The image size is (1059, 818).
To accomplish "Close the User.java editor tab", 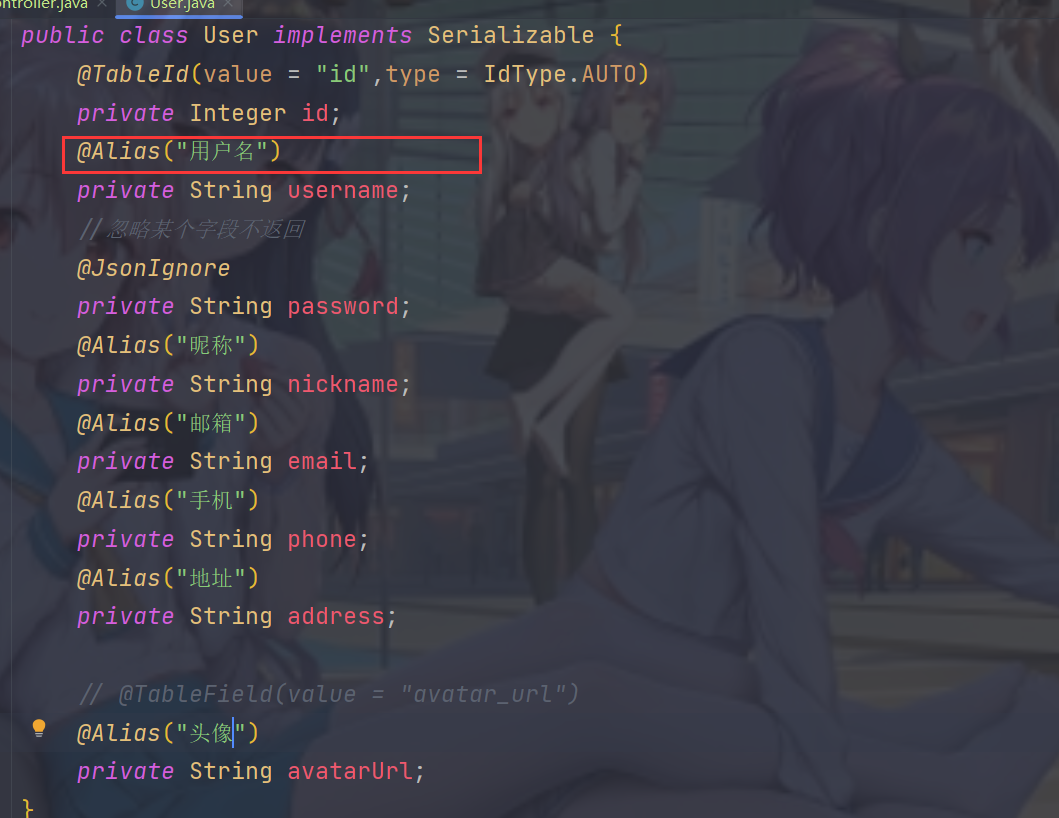I will 228,4.
